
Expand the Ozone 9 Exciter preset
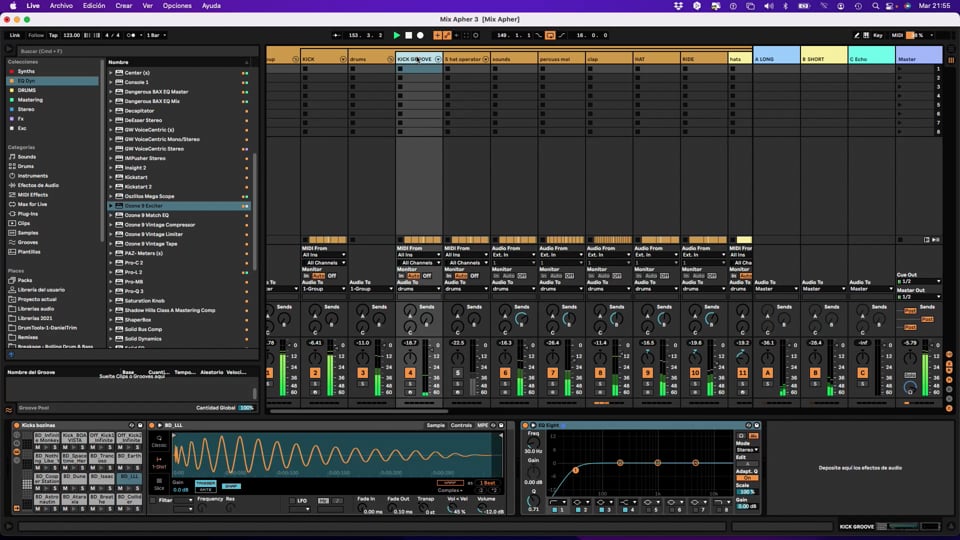point(111,206)
